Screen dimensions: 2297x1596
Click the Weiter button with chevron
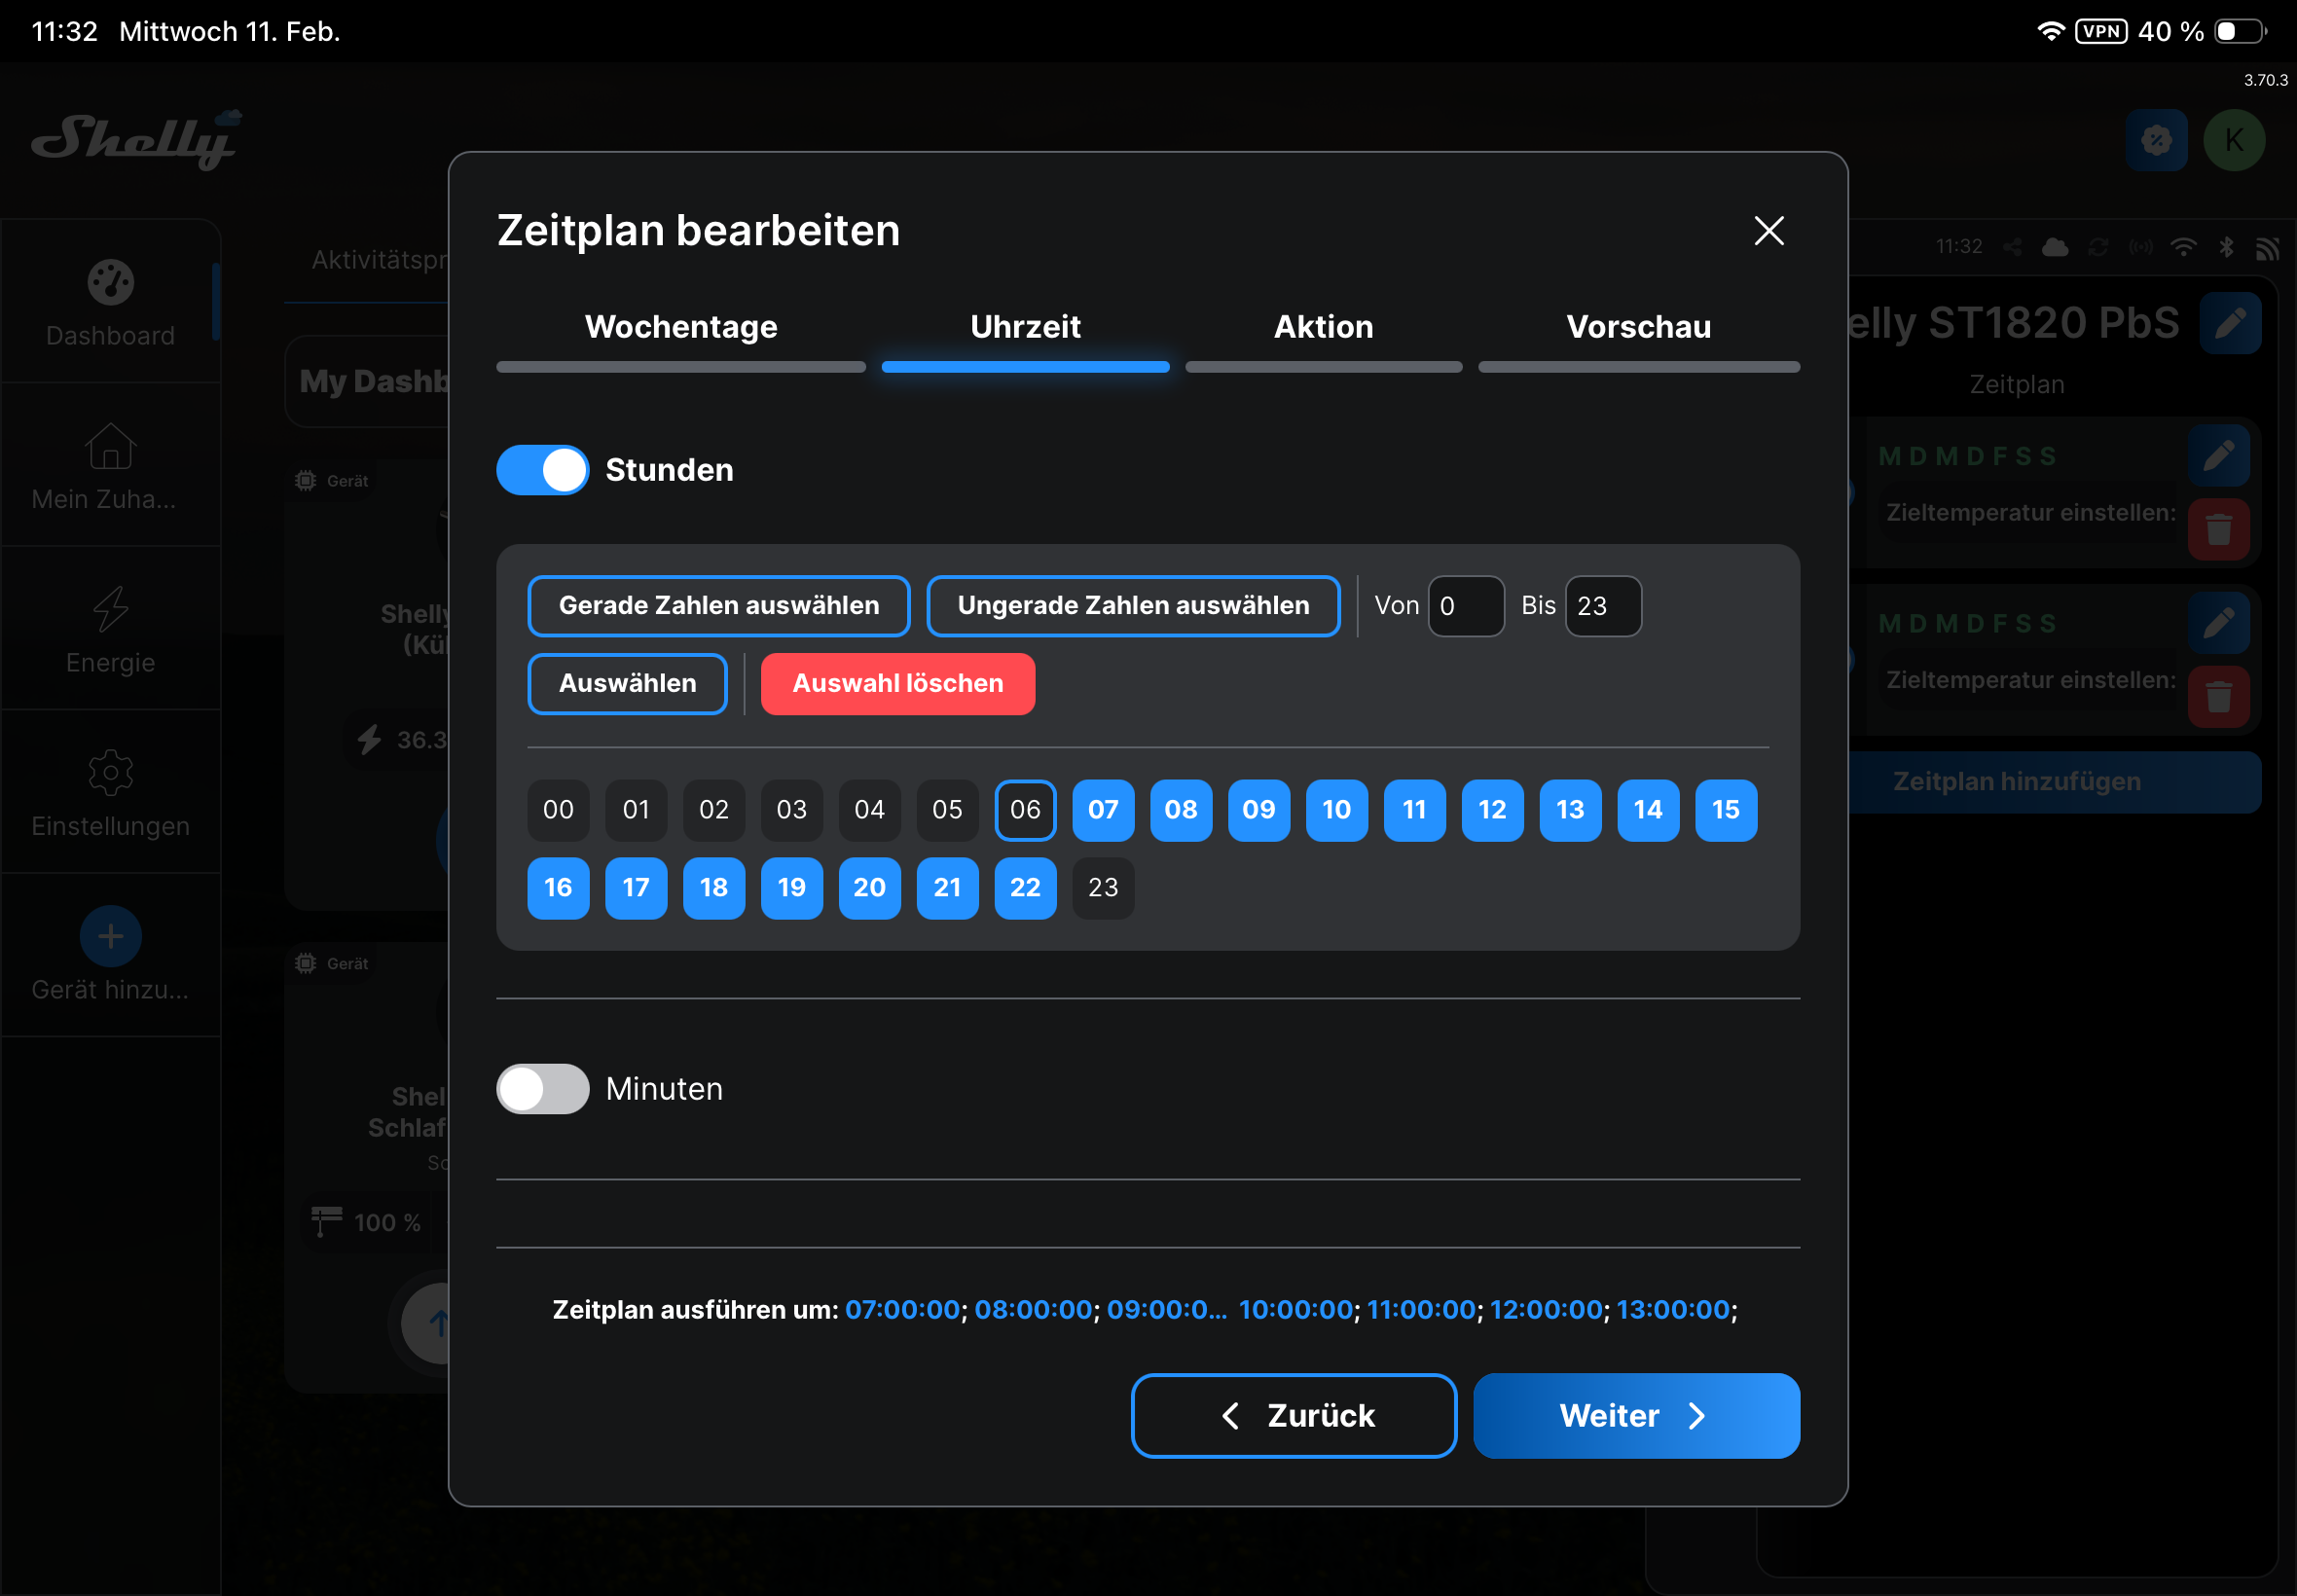1635,1415
